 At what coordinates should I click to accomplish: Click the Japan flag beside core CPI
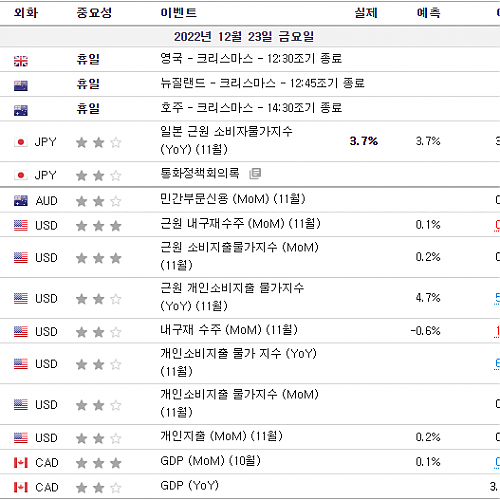point(21,142)
